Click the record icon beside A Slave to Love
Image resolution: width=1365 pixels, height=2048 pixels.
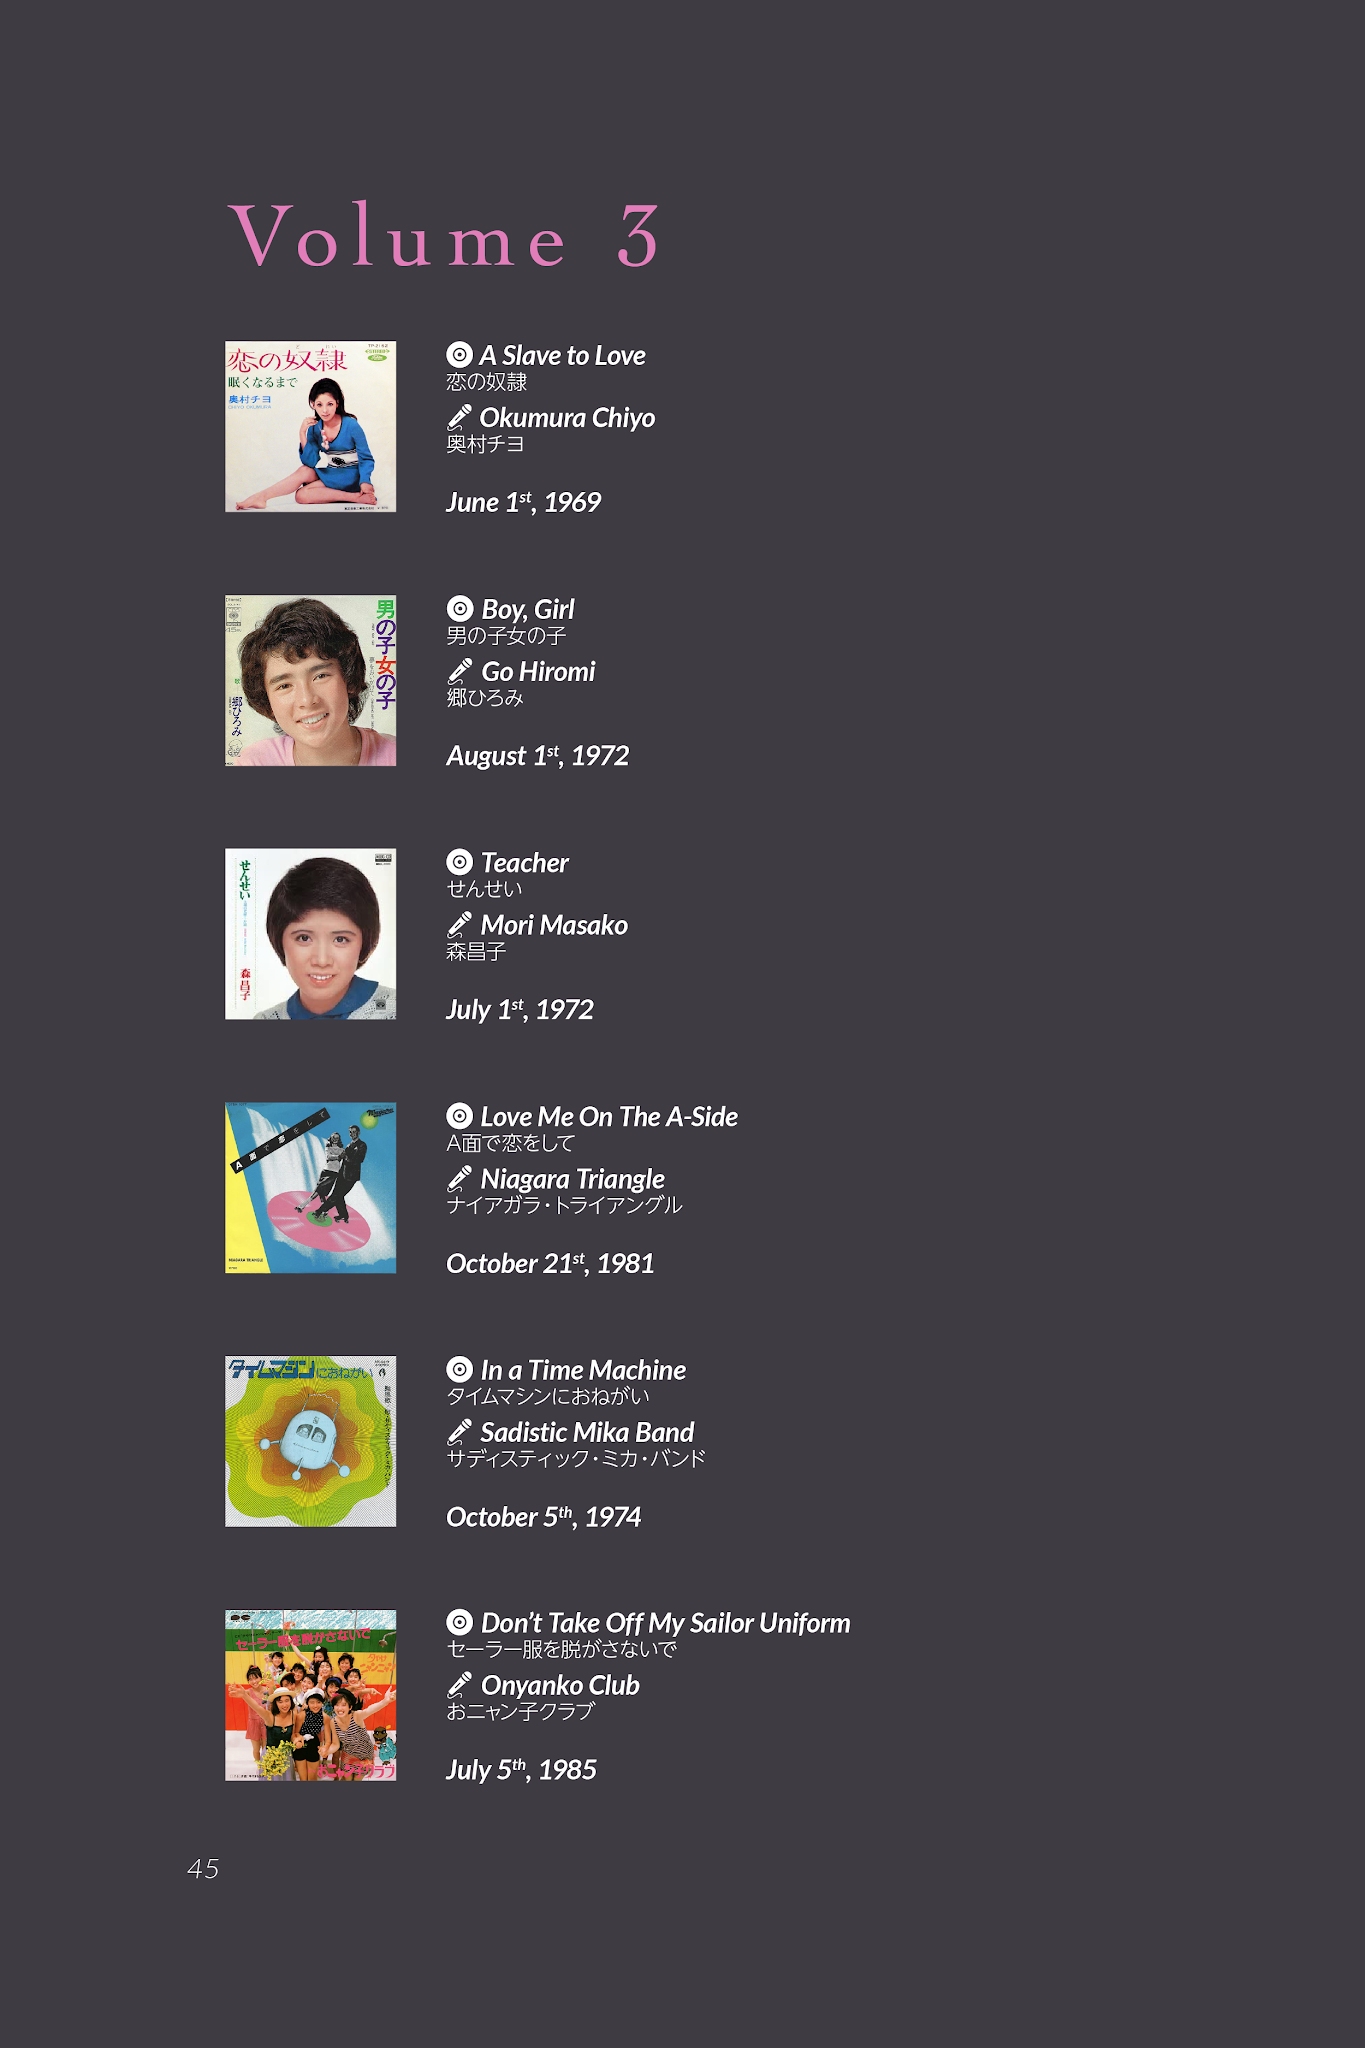(459, 355)
